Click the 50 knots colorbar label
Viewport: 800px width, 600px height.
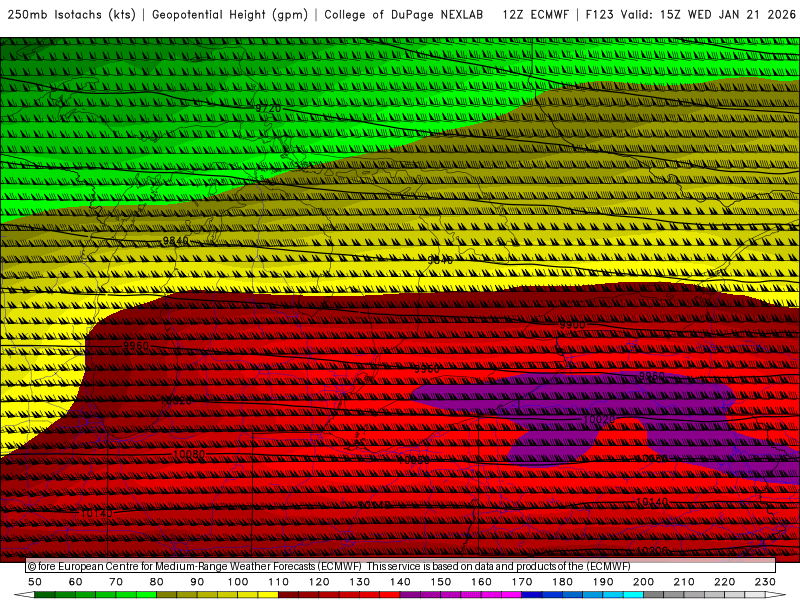tap(35, 582)
